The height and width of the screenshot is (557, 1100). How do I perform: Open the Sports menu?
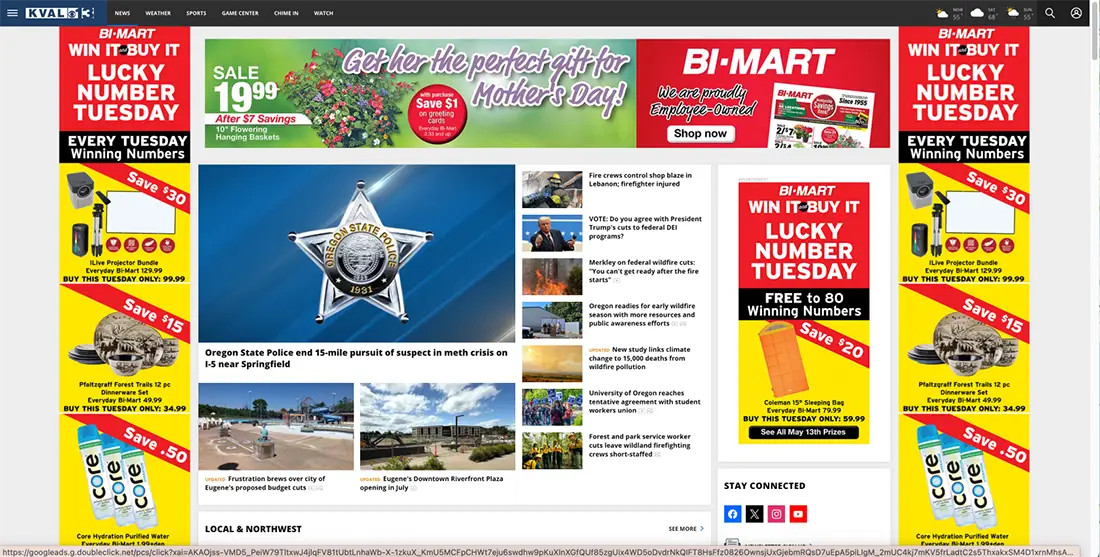pyautogui.click(x=196, y=13)
